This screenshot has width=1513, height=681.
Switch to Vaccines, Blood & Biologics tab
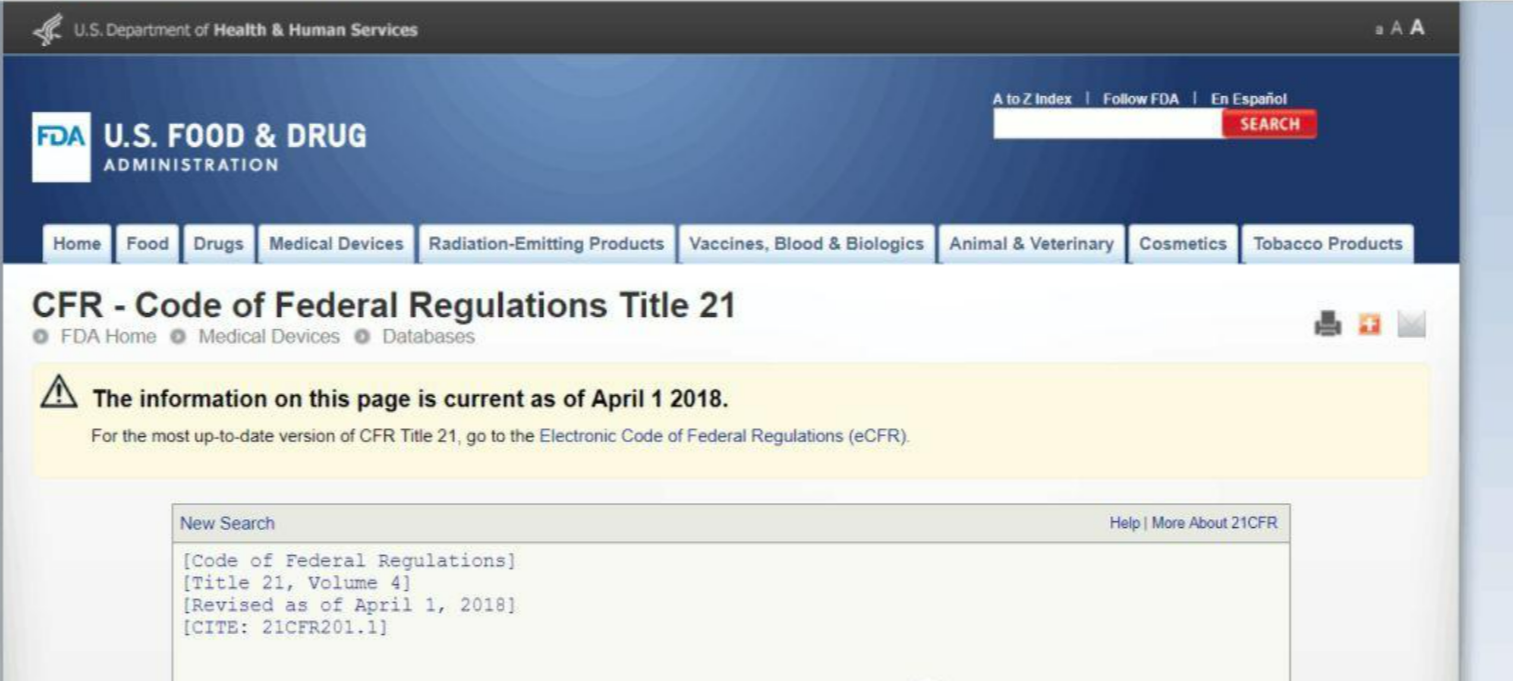pos(806,244)
